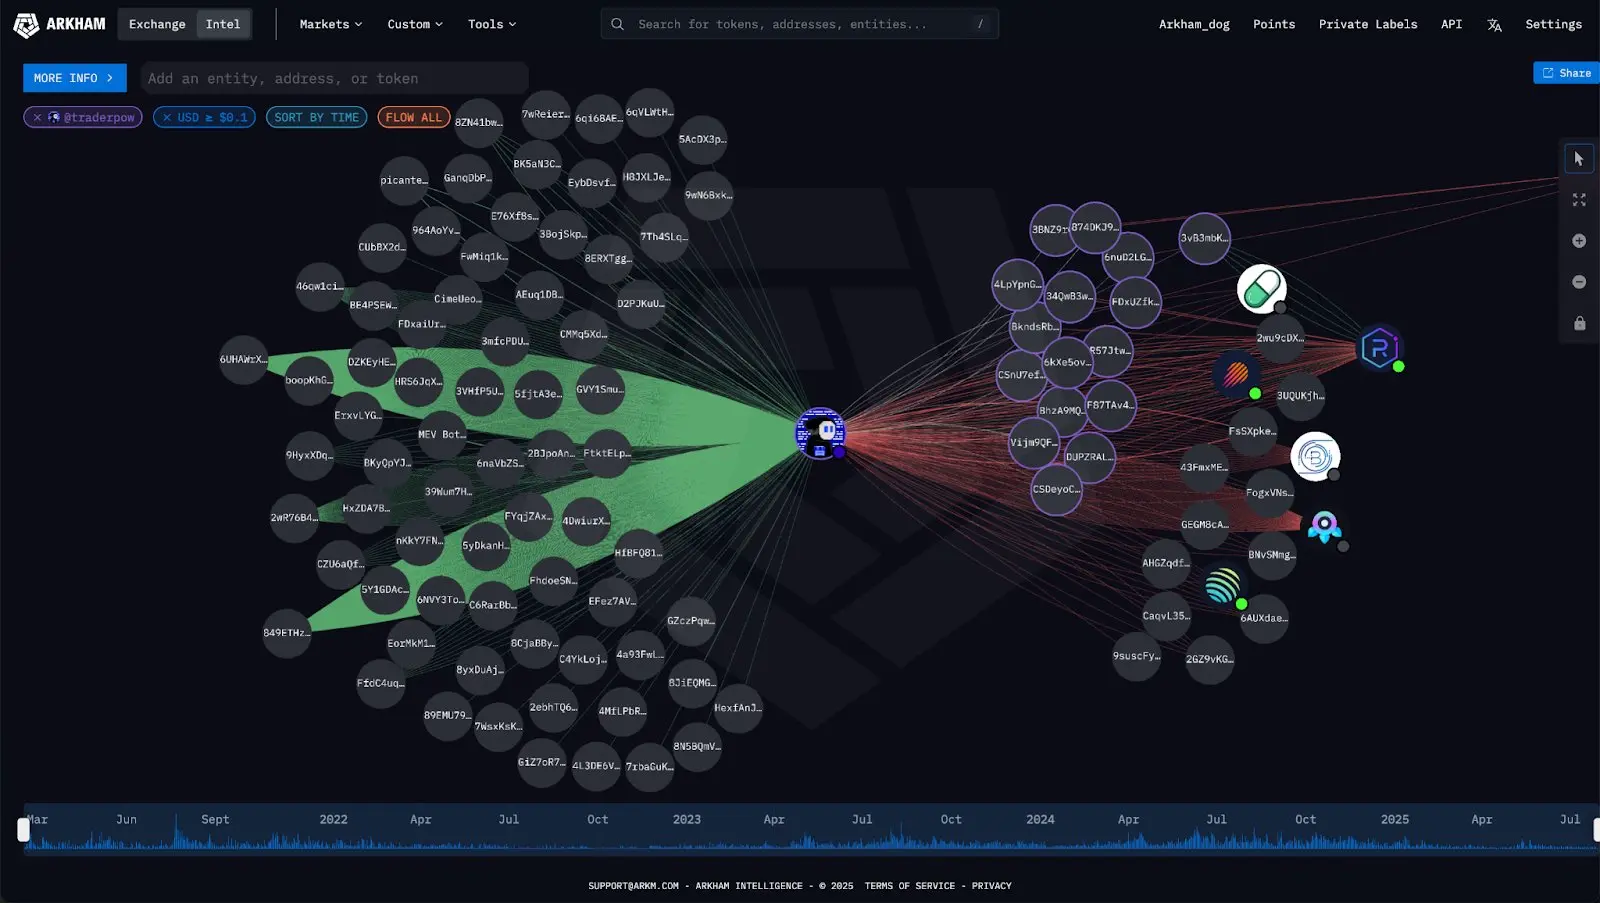Switch to Exchange mode

pos(157,24)
